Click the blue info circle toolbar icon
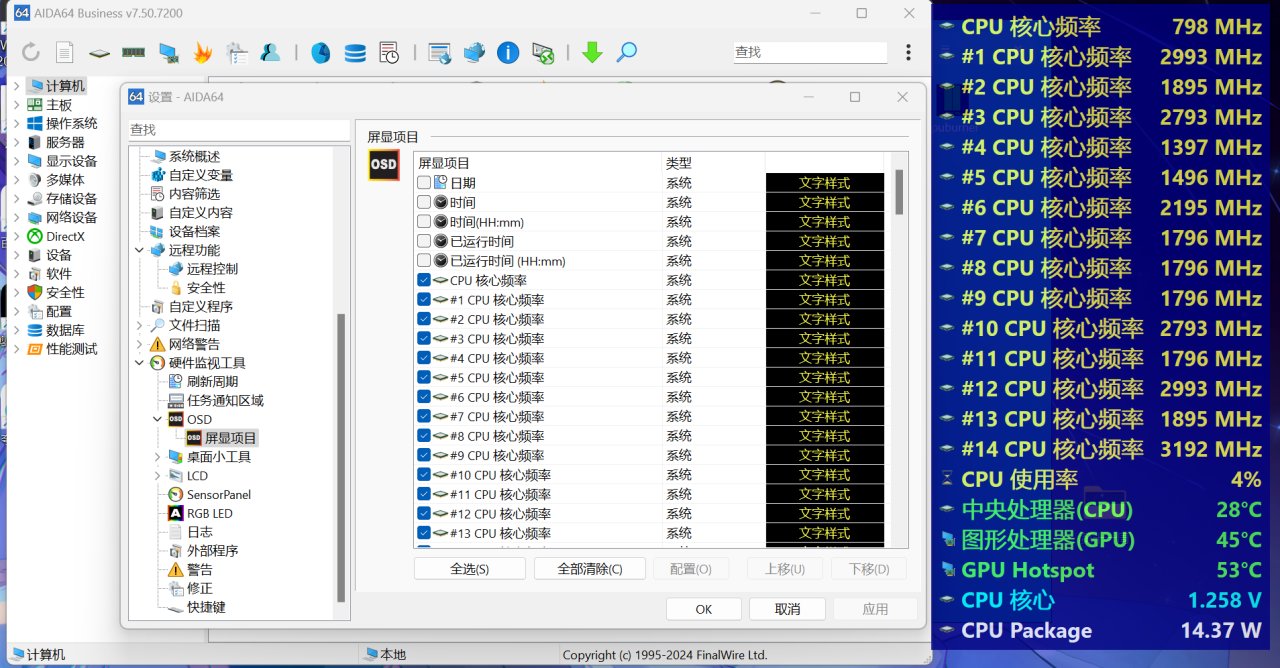 point(508,52)
